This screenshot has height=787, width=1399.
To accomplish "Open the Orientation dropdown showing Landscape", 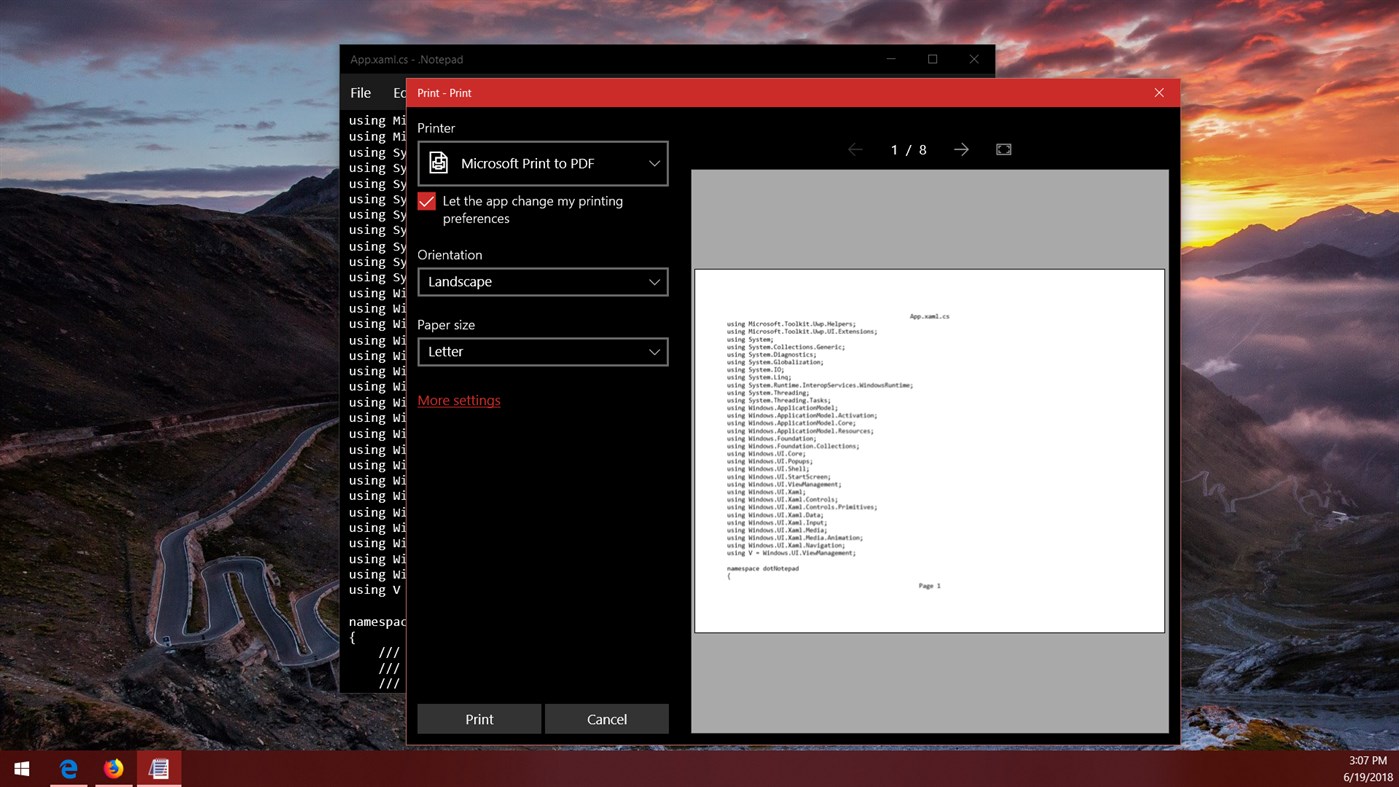I will [543, 281].
